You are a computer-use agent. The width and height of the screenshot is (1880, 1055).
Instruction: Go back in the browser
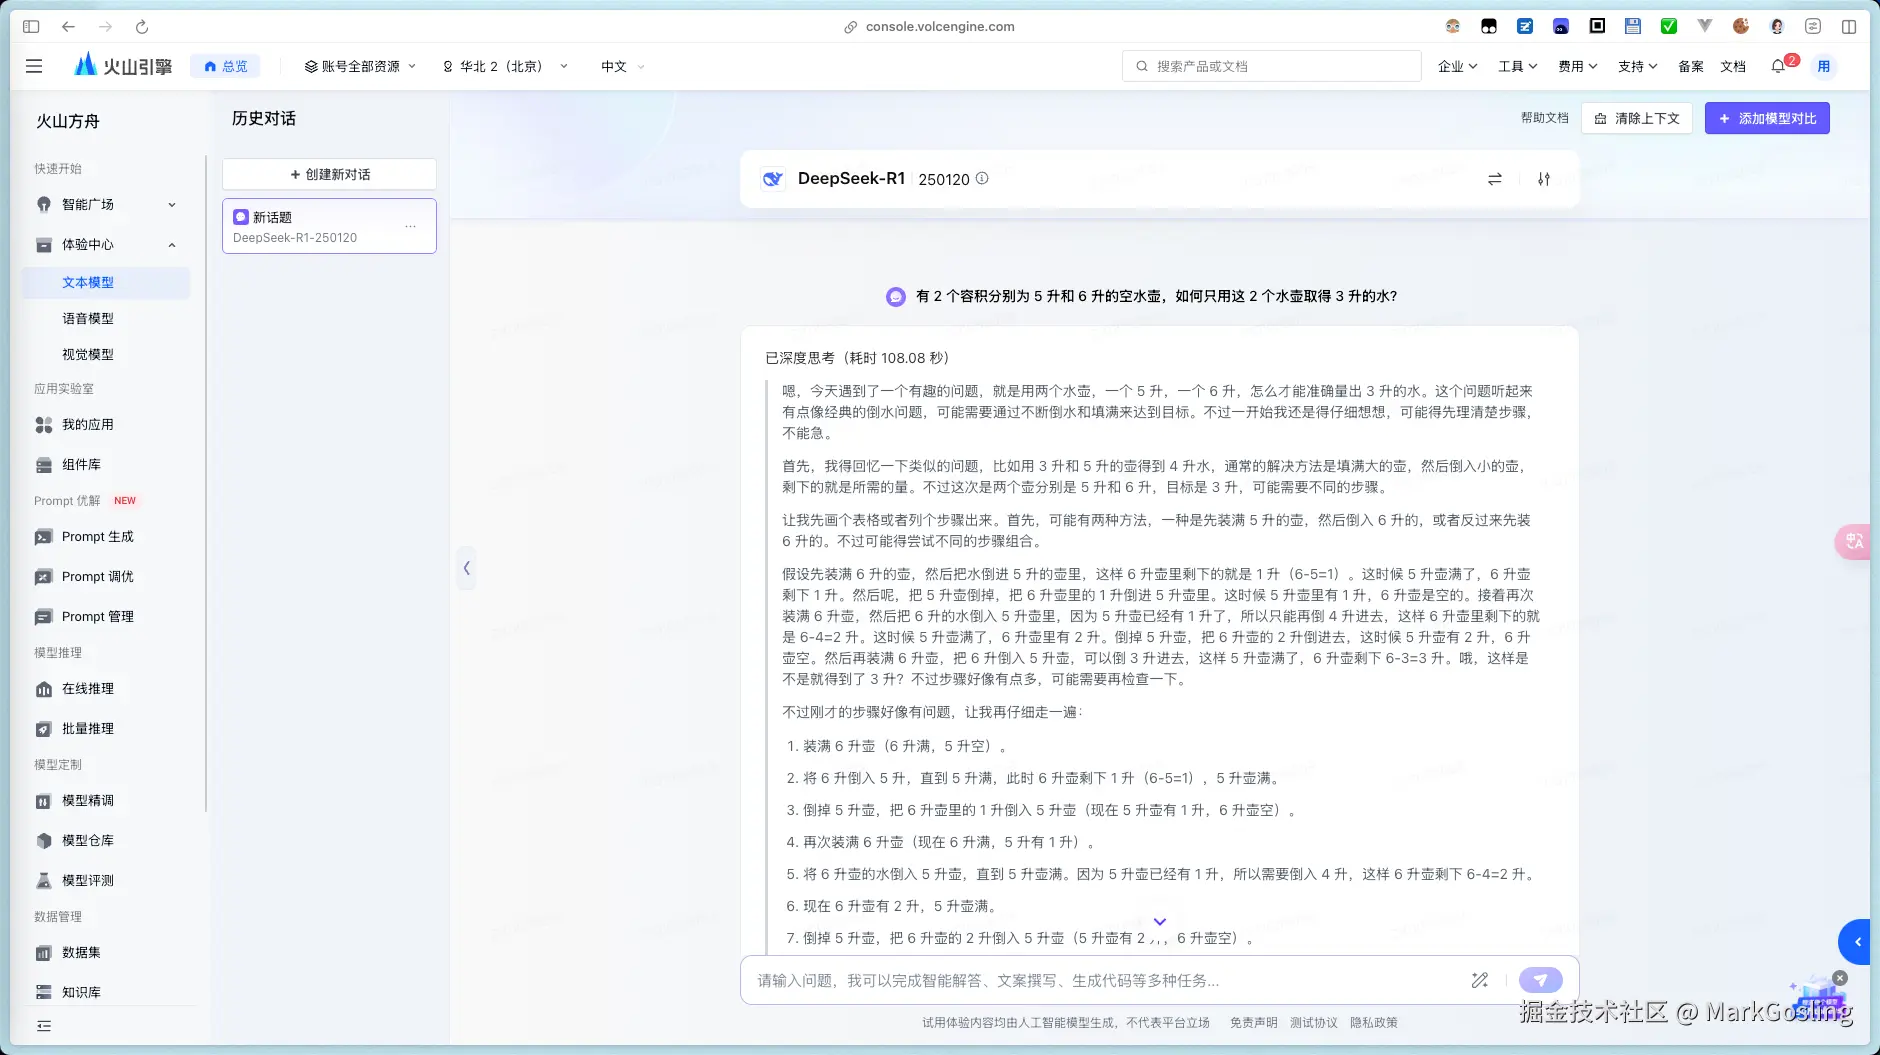(x=68, y=27)
